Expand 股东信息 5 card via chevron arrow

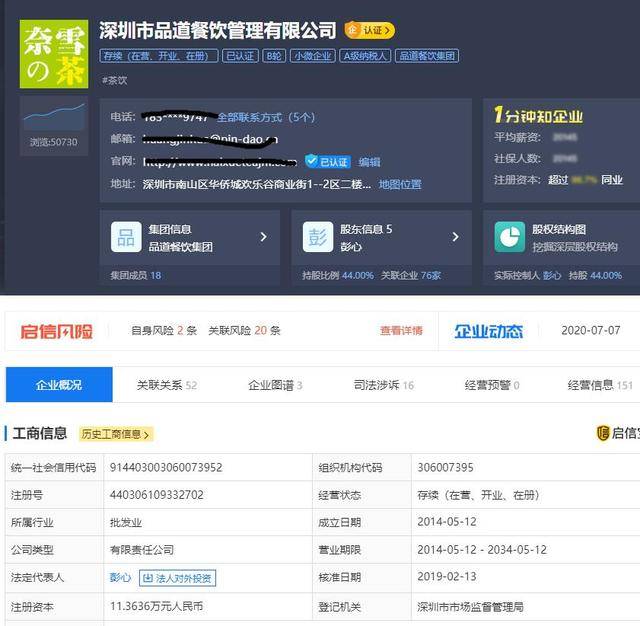[x=456, y=237]
